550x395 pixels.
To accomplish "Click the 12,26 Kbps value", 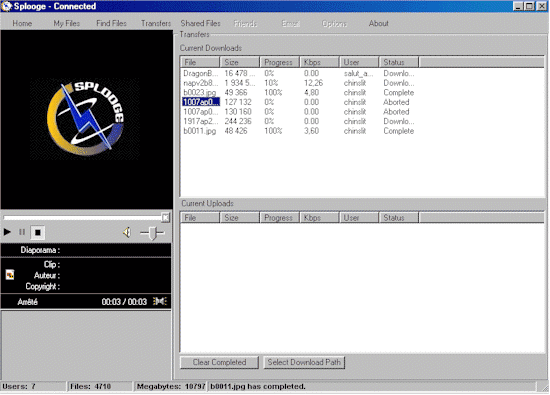I will (313, 83).
